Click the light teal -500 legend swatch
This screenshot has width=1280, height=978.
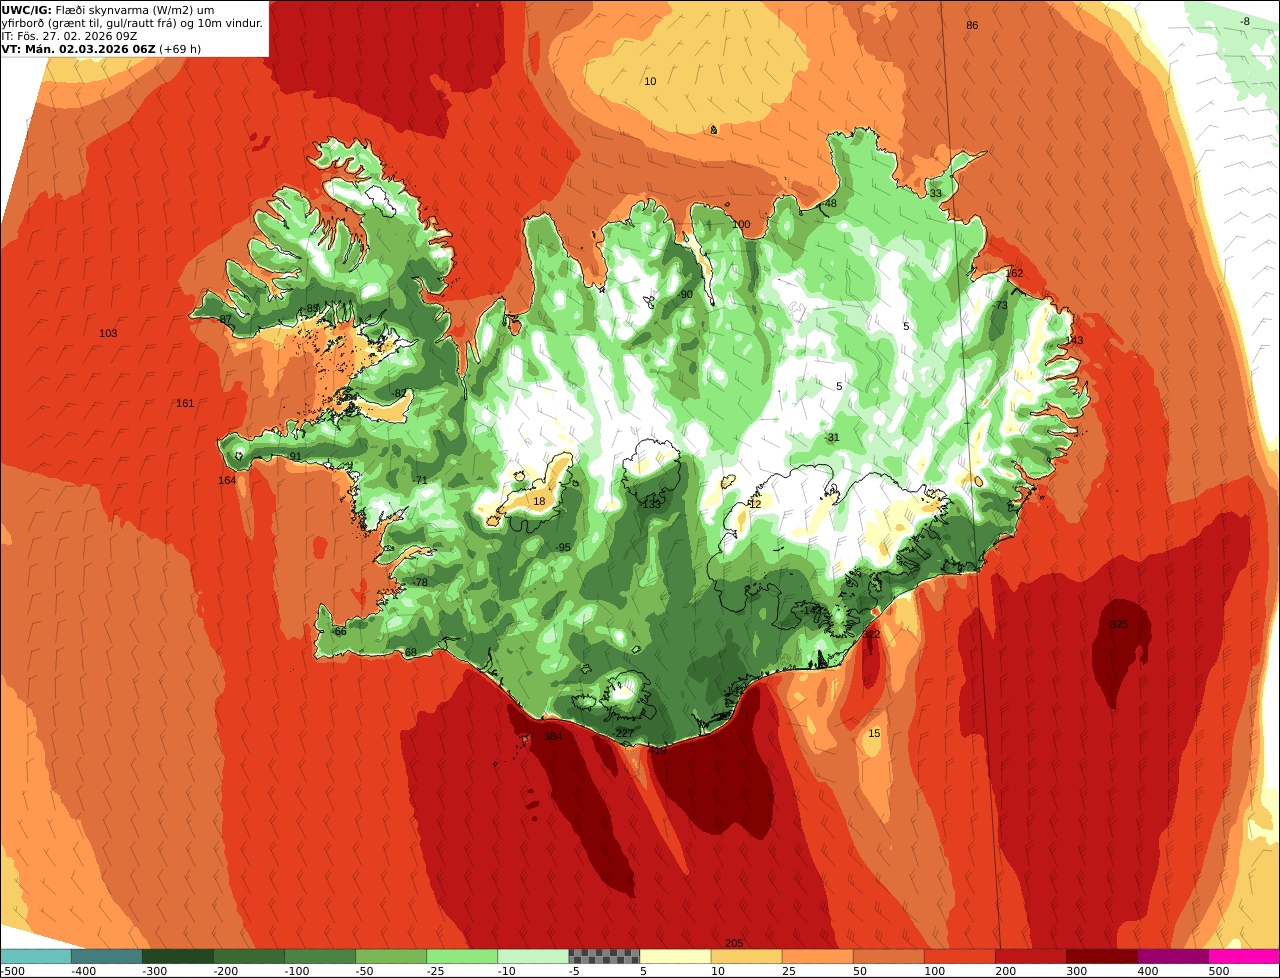[36, 956]
